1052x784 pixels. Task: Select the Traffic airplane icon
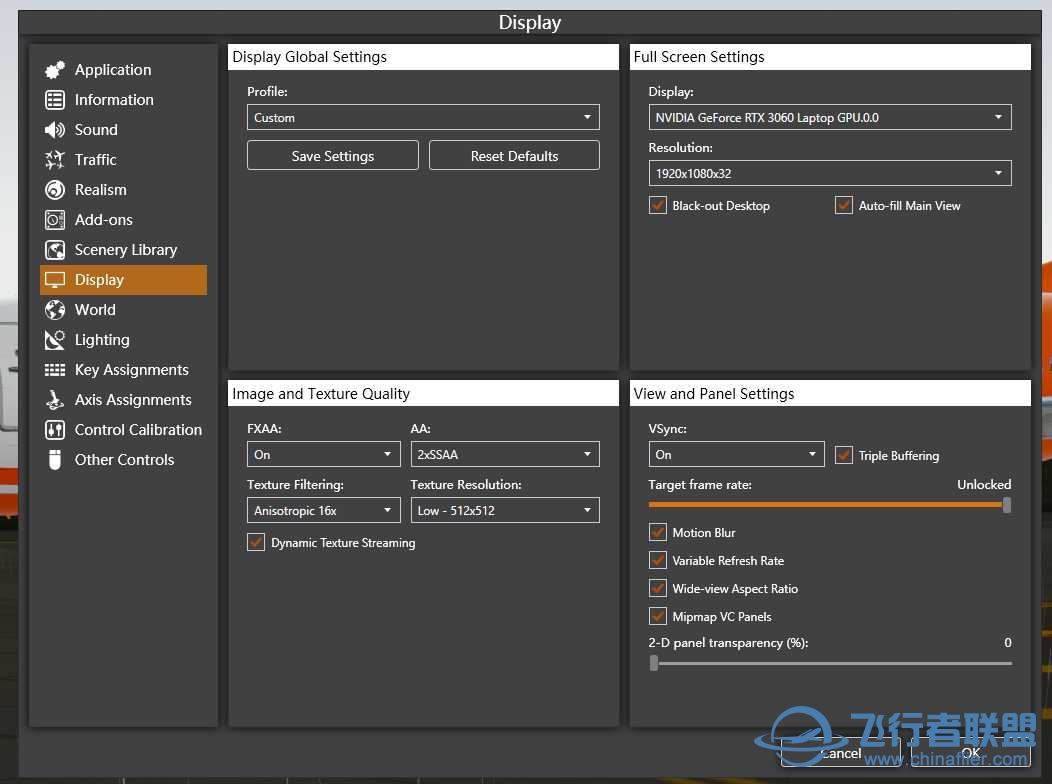[x=55, y=160]
